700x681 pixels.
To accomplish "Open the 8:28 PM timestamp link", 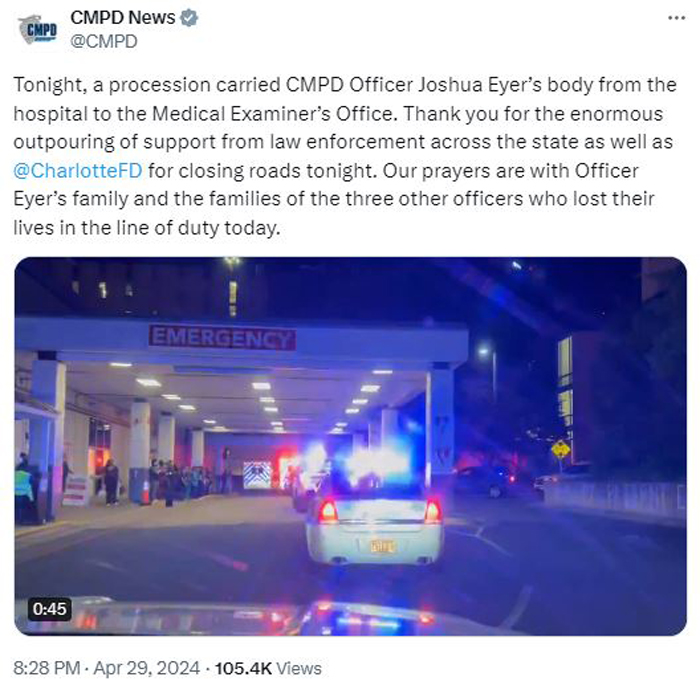I will [x=46, y=668].
